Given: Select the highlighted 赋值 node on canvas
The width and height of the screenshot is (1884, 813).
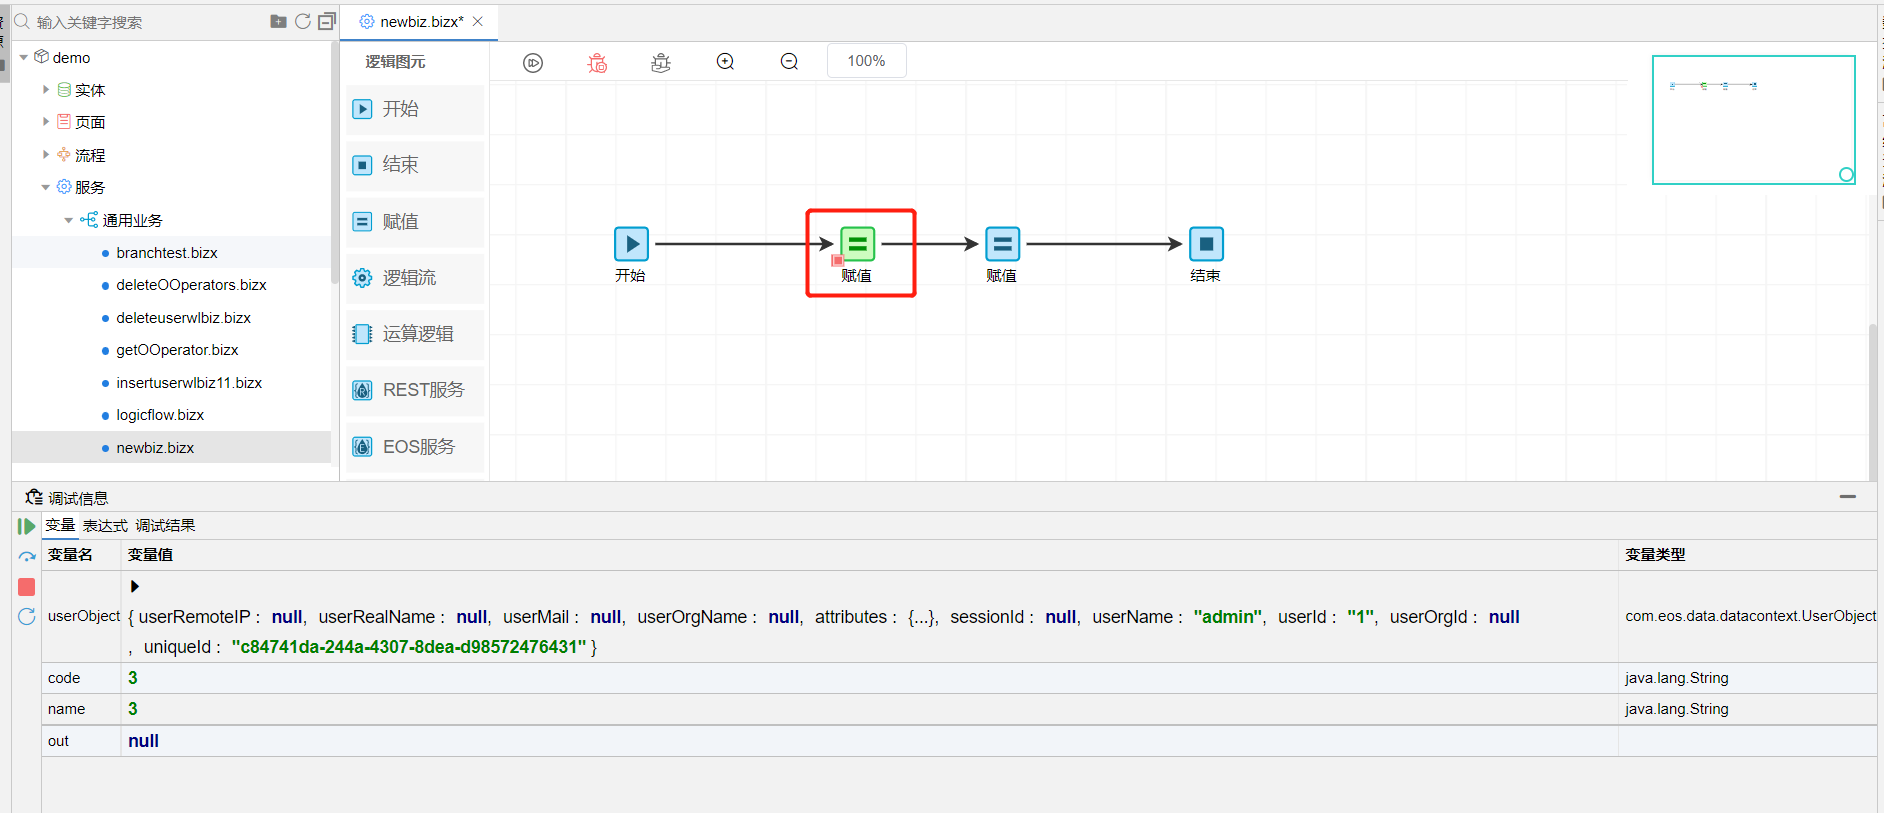Looking at the screenshot, I should (857, 244).
